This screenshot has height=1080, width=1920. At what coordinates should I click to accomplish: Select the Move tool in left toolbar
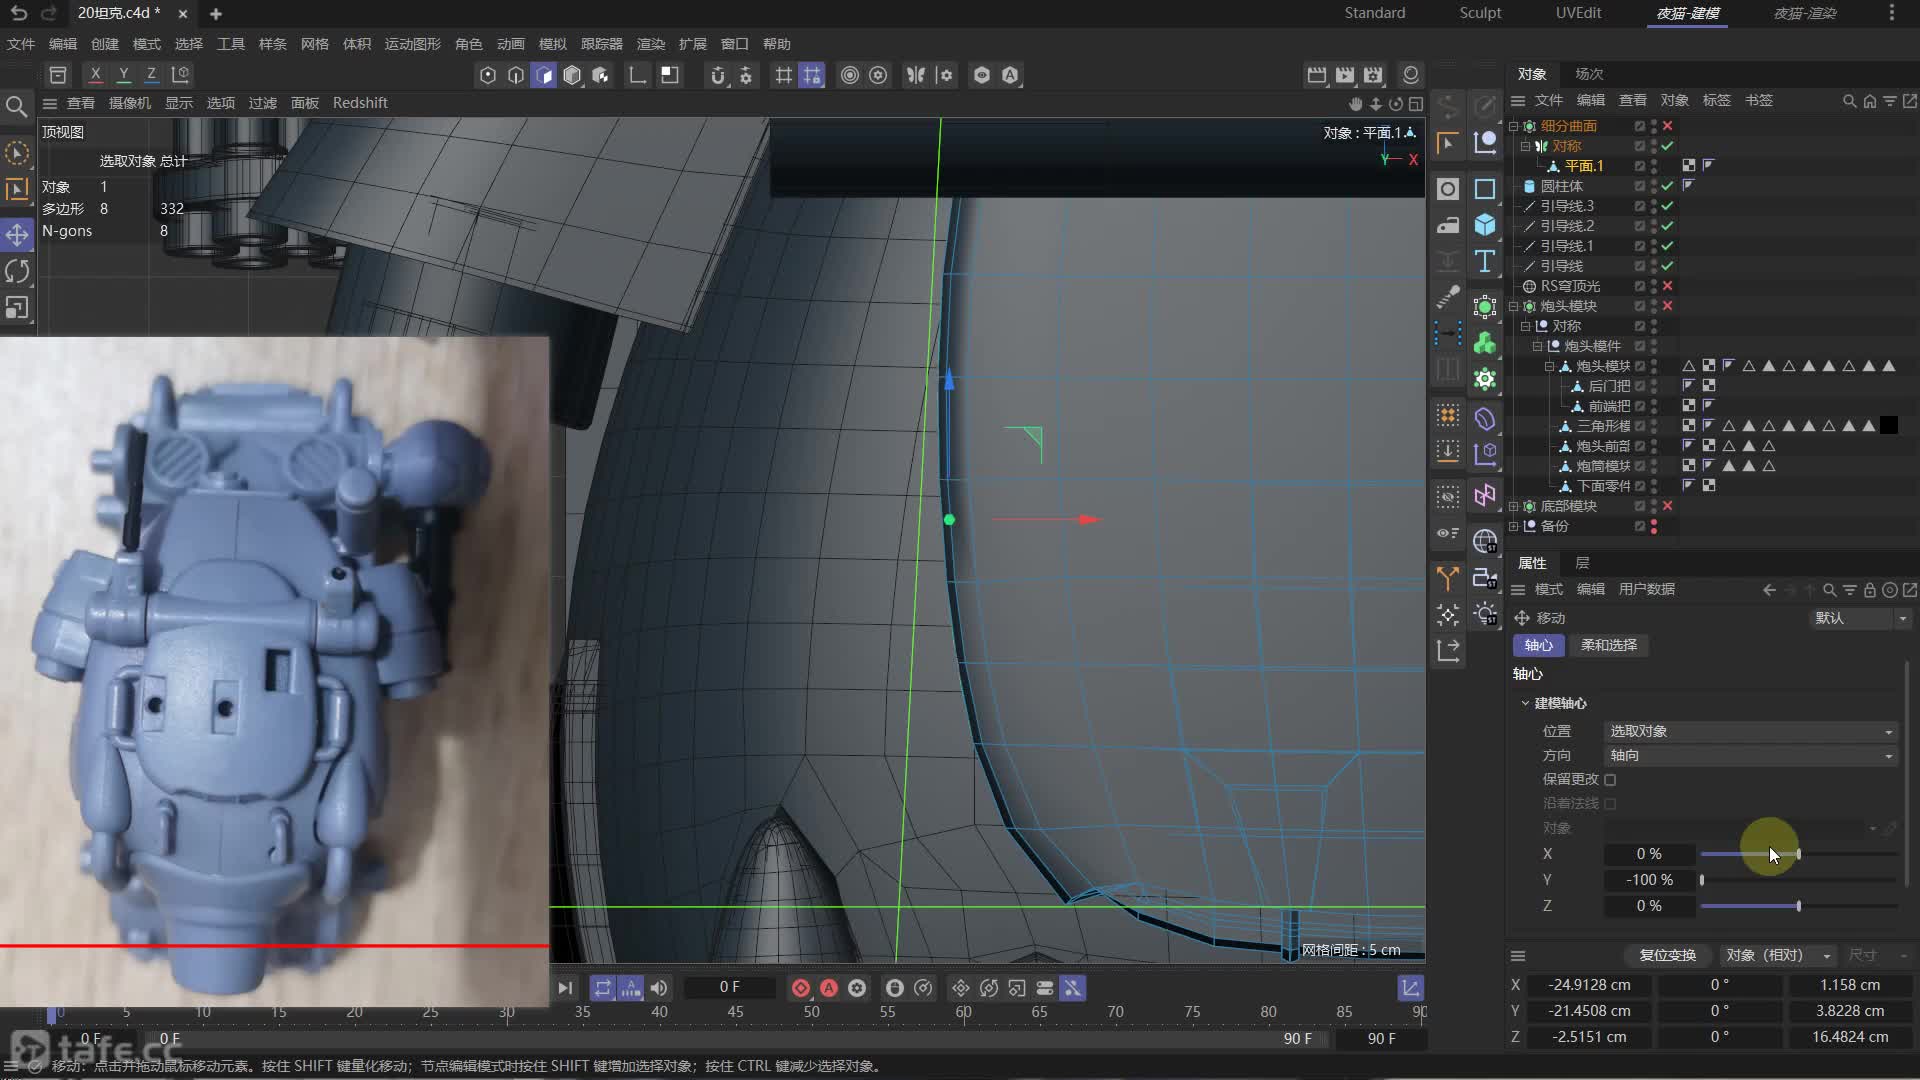pos(17,234)
